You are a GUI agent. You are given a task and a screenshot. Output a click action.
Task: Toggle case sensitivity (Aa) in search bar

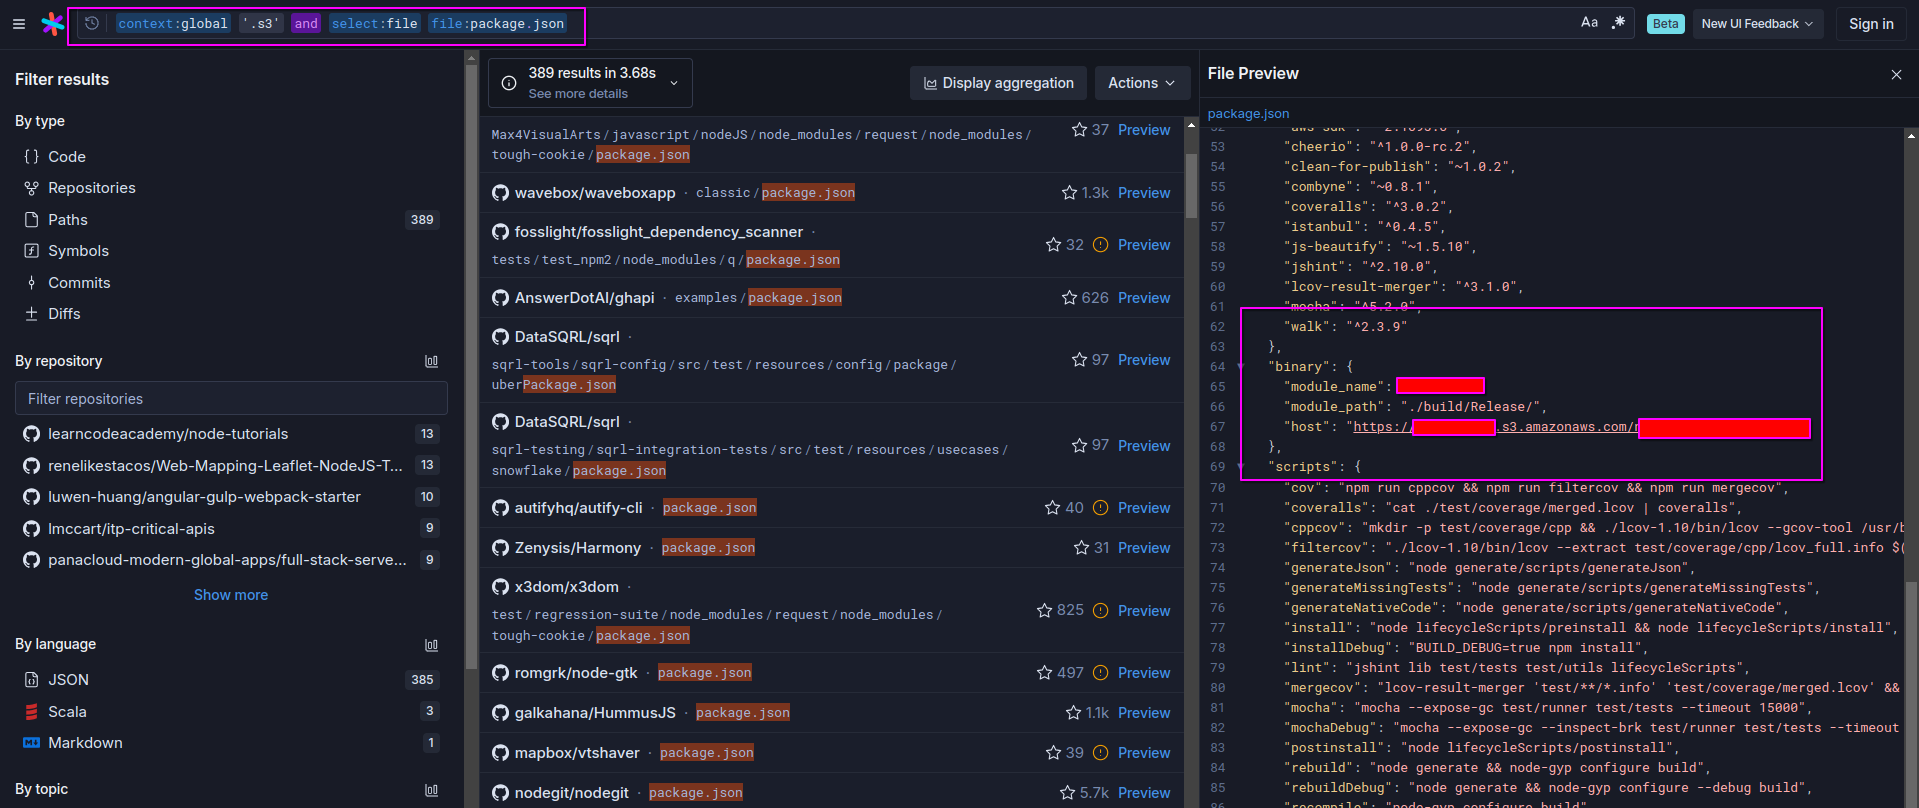1589,23
